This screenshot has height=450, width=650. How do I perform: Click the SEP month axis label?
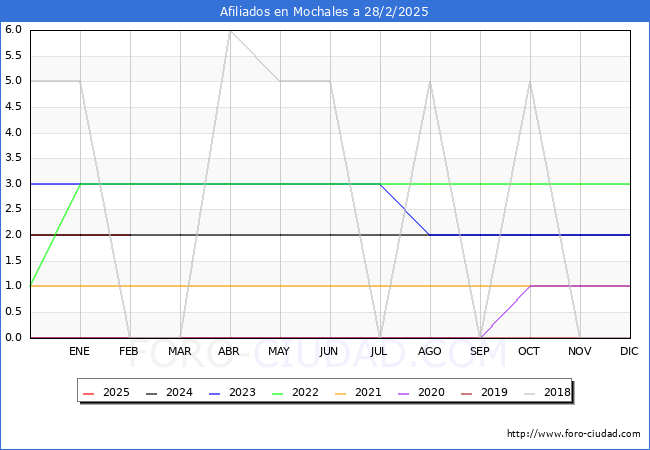pyautogui.click(x=480, y=351)
